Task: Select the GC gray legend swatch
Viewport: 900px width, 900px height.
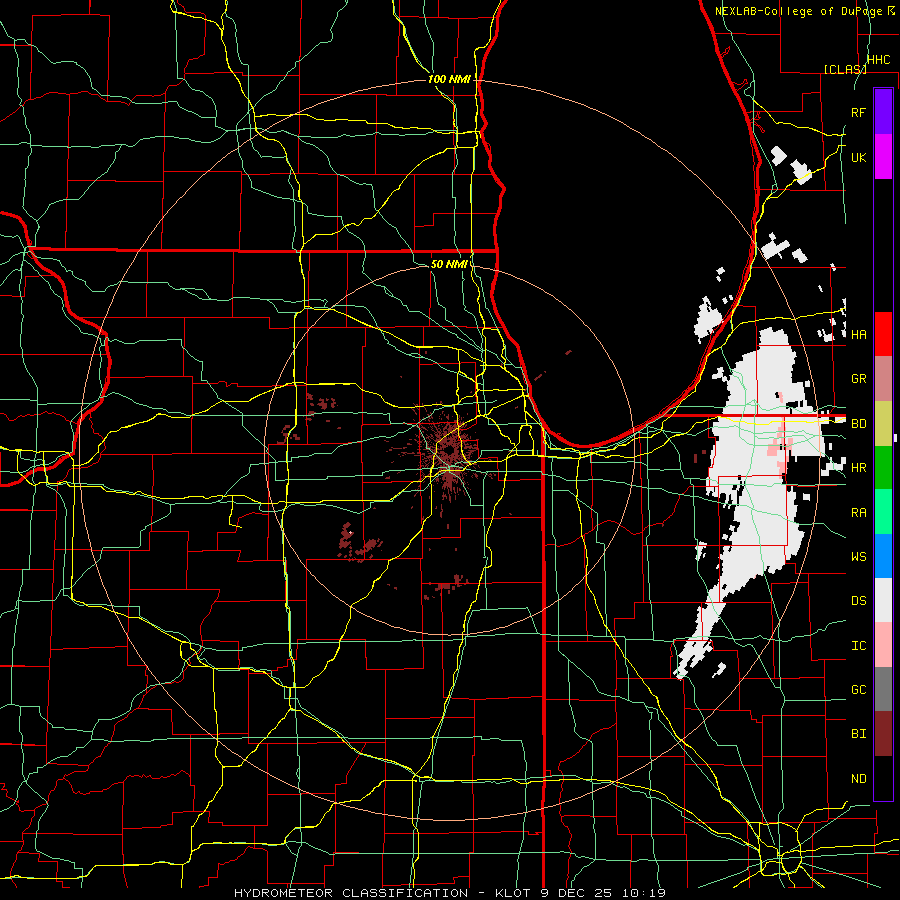Action: [x=883, y=689]
